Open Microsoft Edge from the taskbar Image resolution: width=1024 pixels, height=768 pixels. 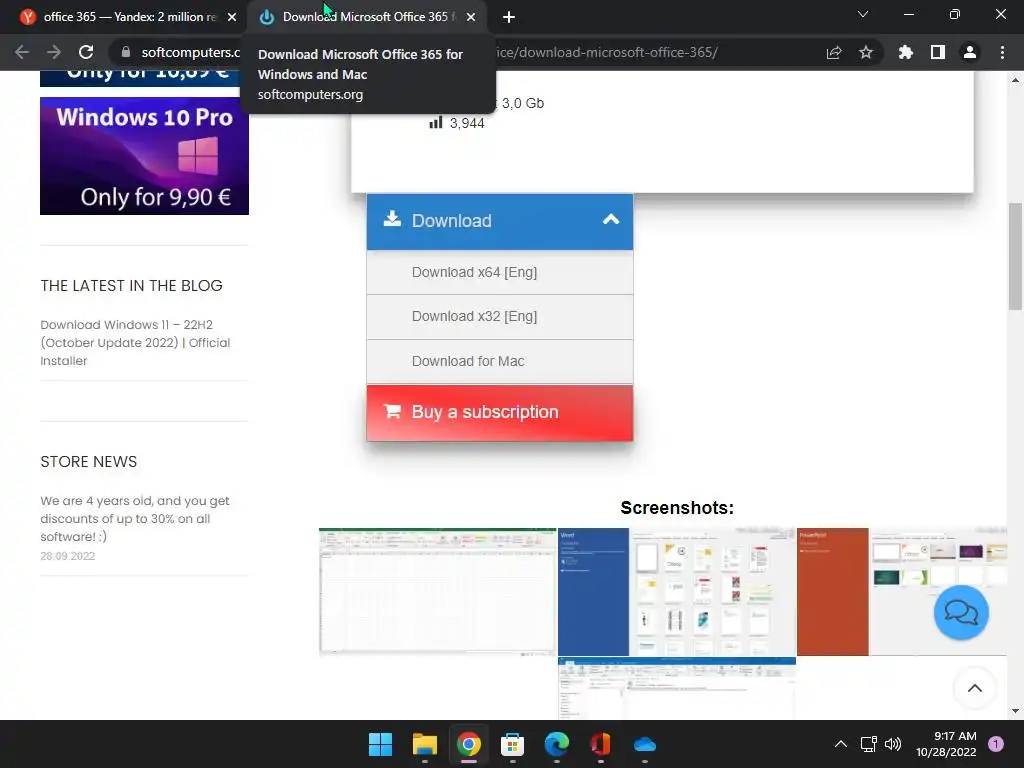click(x=556, y=744)
